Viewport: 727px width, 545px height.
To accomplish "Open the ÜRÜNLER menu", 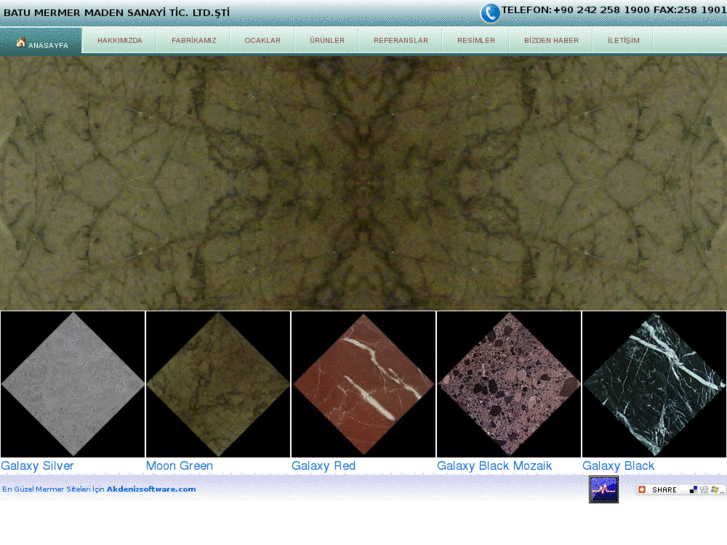I will (x=327, y=40).
